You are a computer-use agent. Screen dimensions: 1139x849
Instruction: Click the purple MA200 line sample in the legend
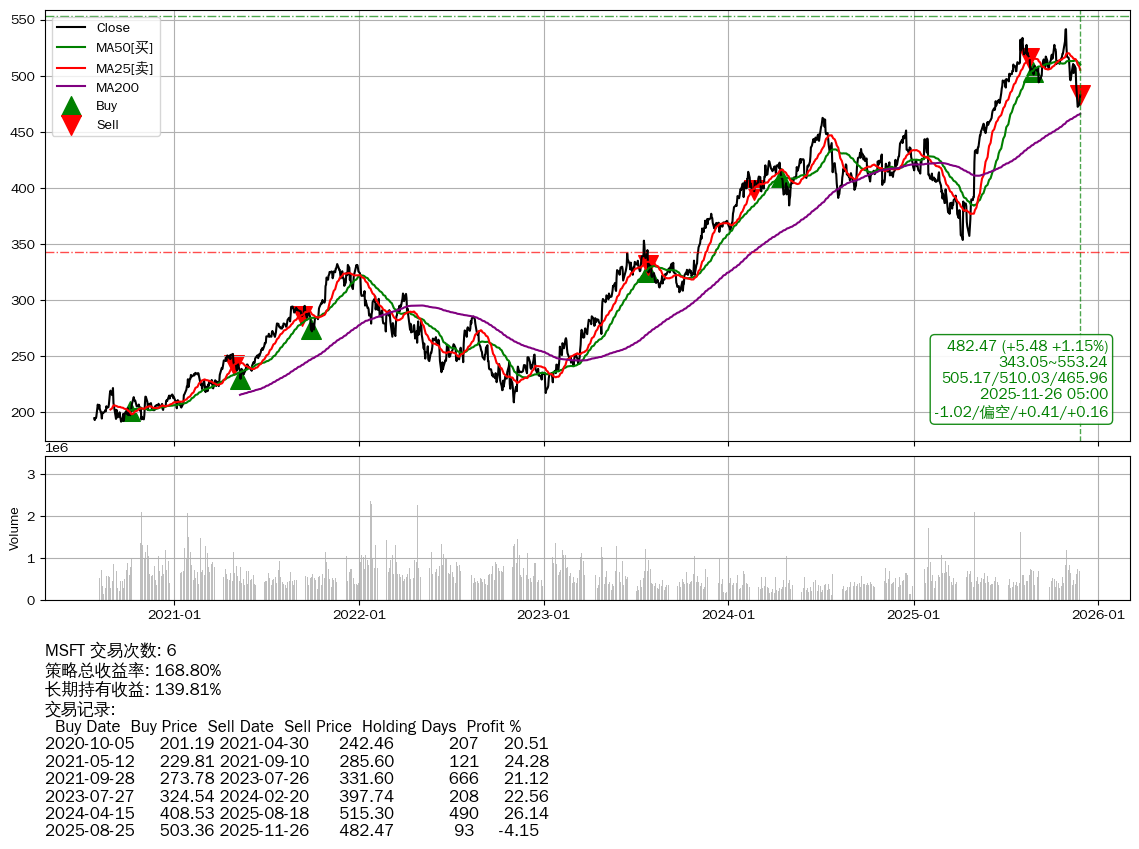point(72,87)
